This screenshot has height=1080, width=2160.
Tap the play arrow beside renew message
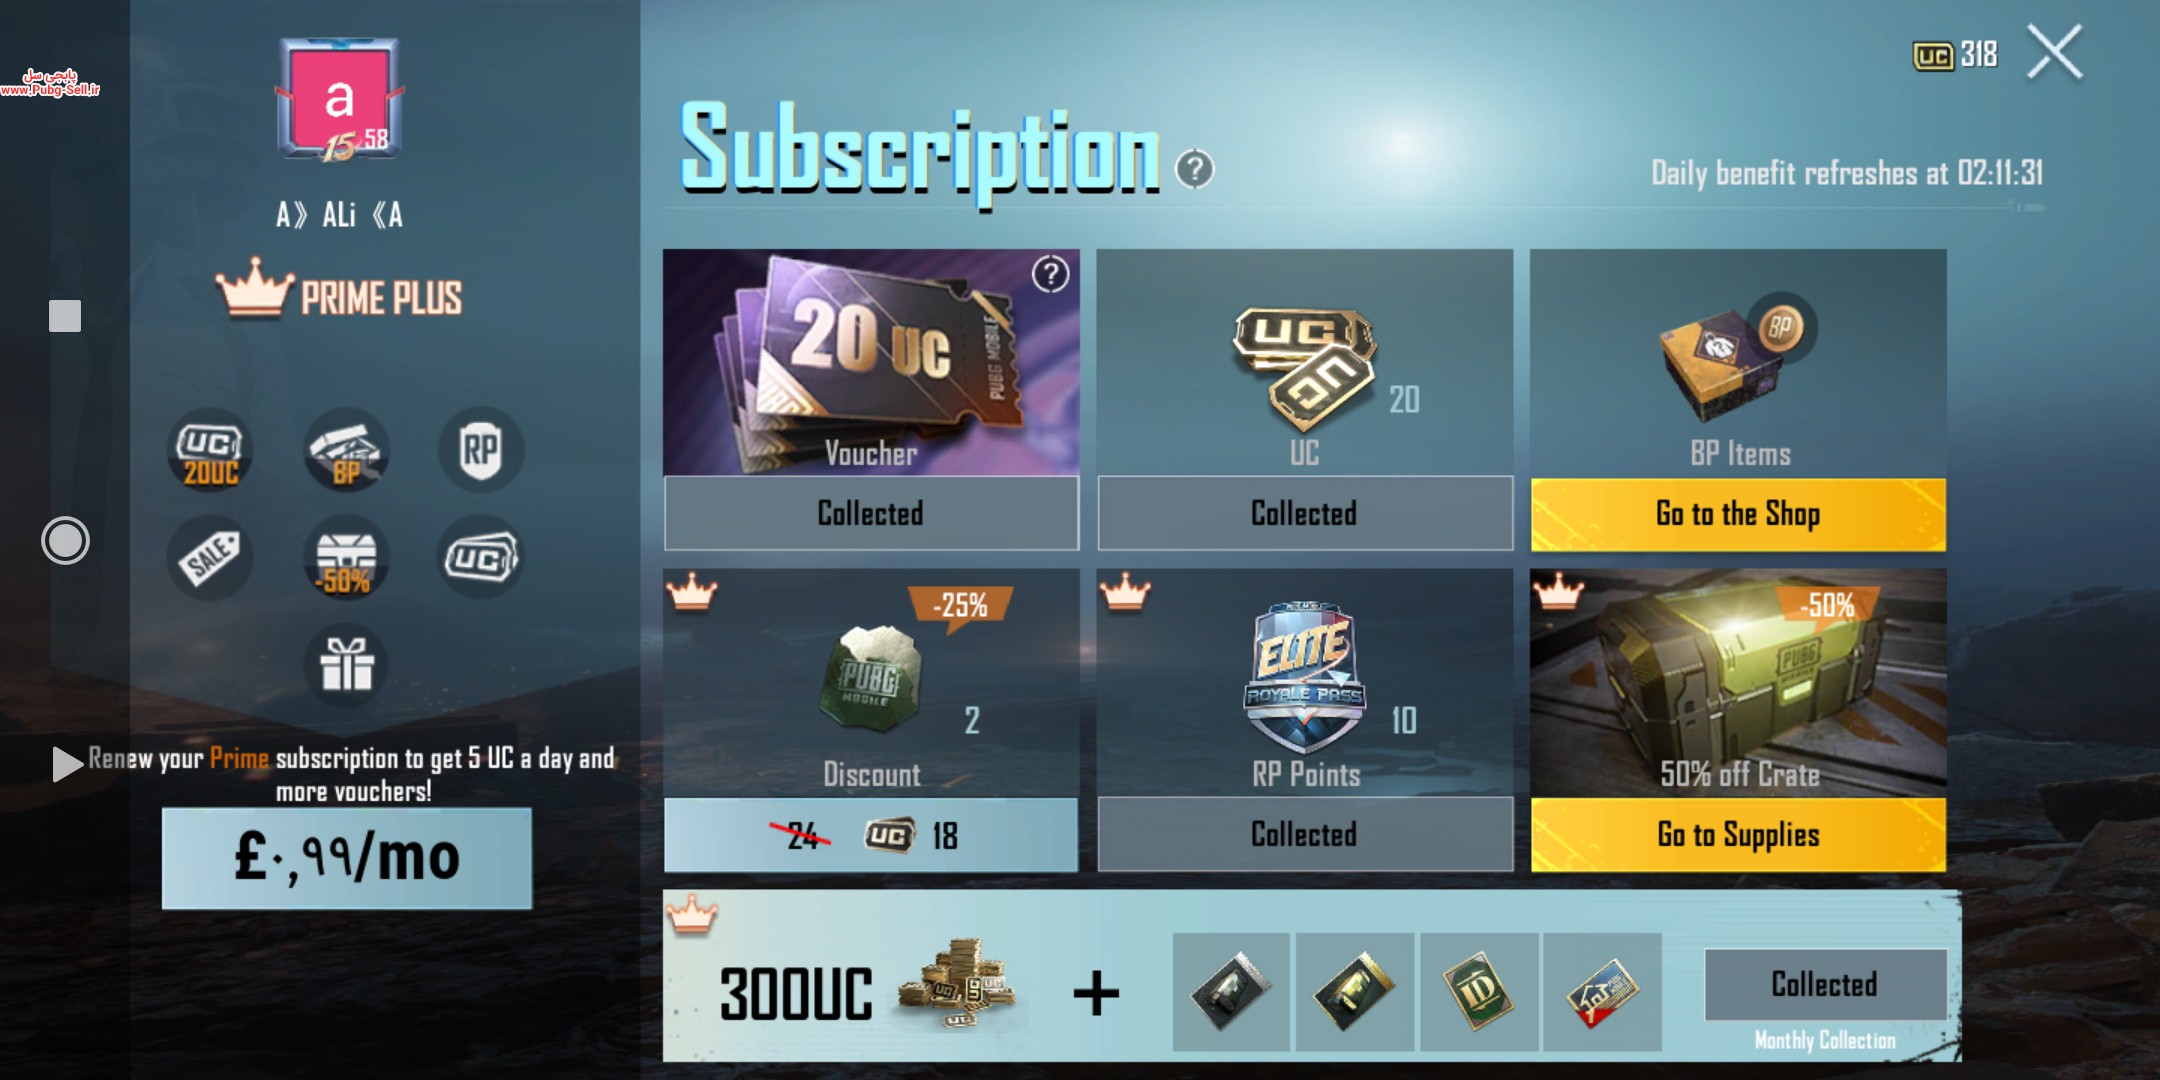click(67, 764)
